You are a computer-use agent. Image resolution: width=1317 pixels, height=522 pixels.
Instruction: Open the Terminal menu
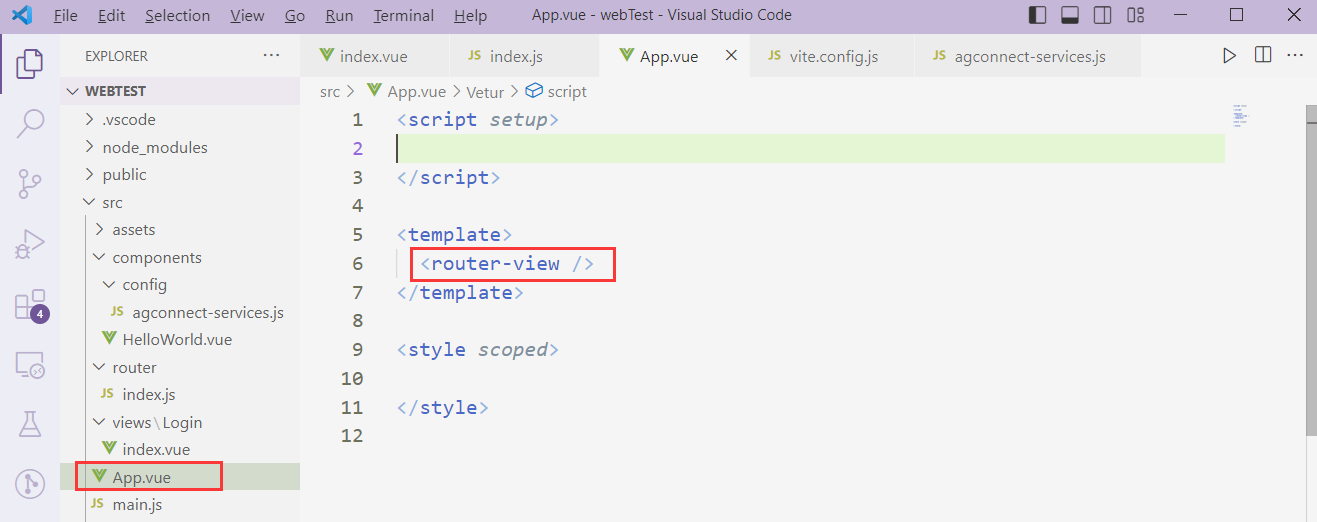click(x=403, y=15)
